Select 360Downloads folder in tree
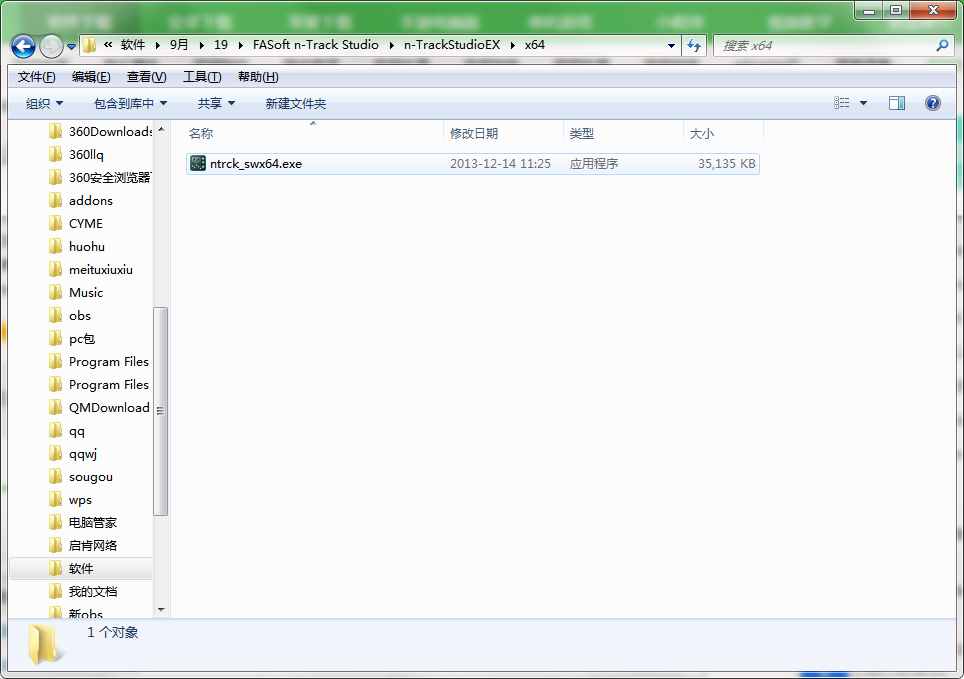The image size is (964, 679). point(101,132)
